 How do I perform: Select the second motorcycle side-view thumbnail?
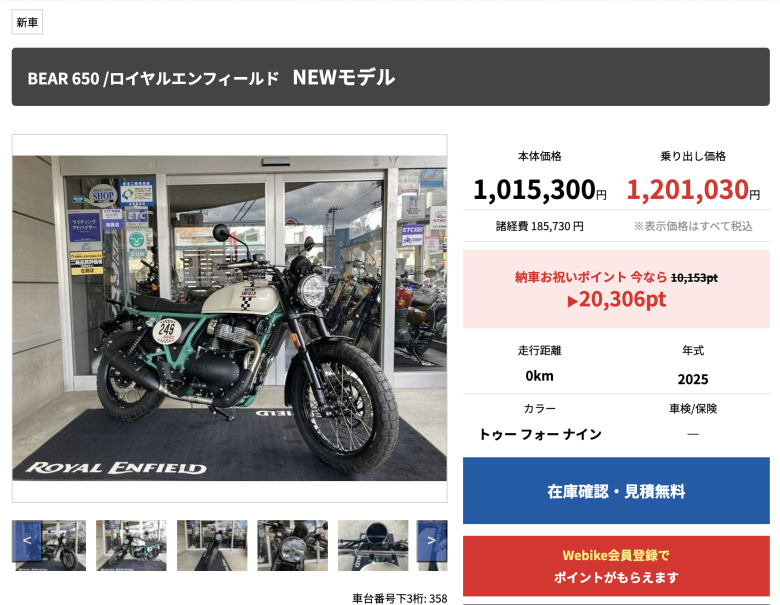point(131,545)
